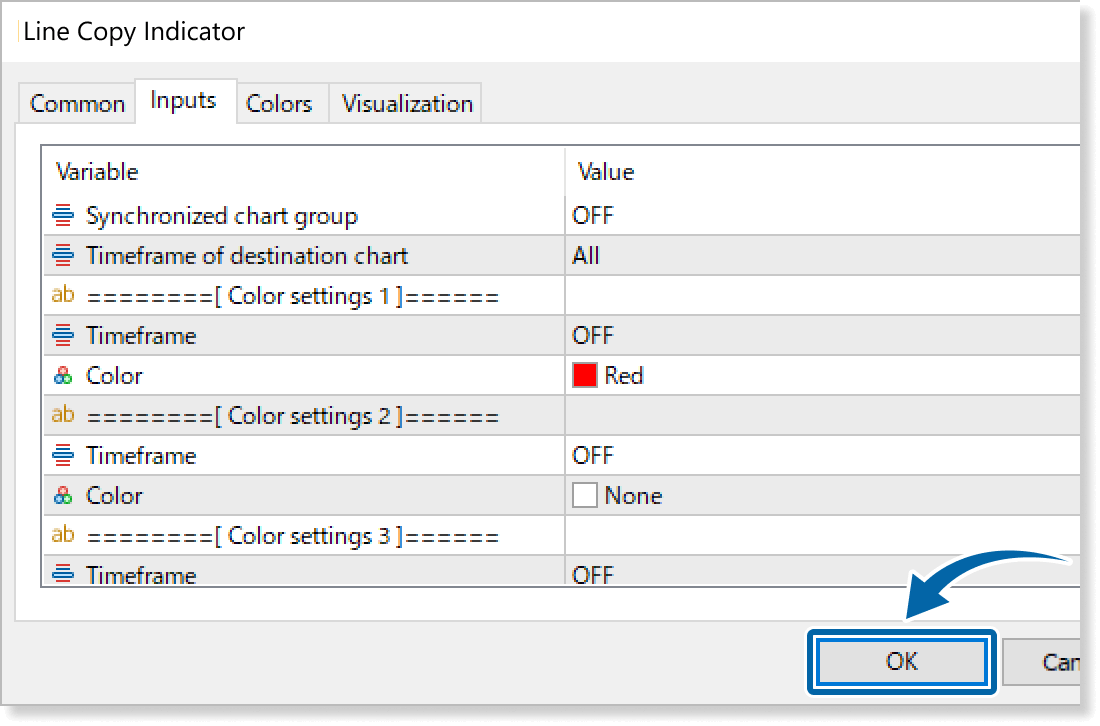The width and height of the screenshot is (1100, 726).
Task: Click the Red color swatch
Action: [585, 375]
